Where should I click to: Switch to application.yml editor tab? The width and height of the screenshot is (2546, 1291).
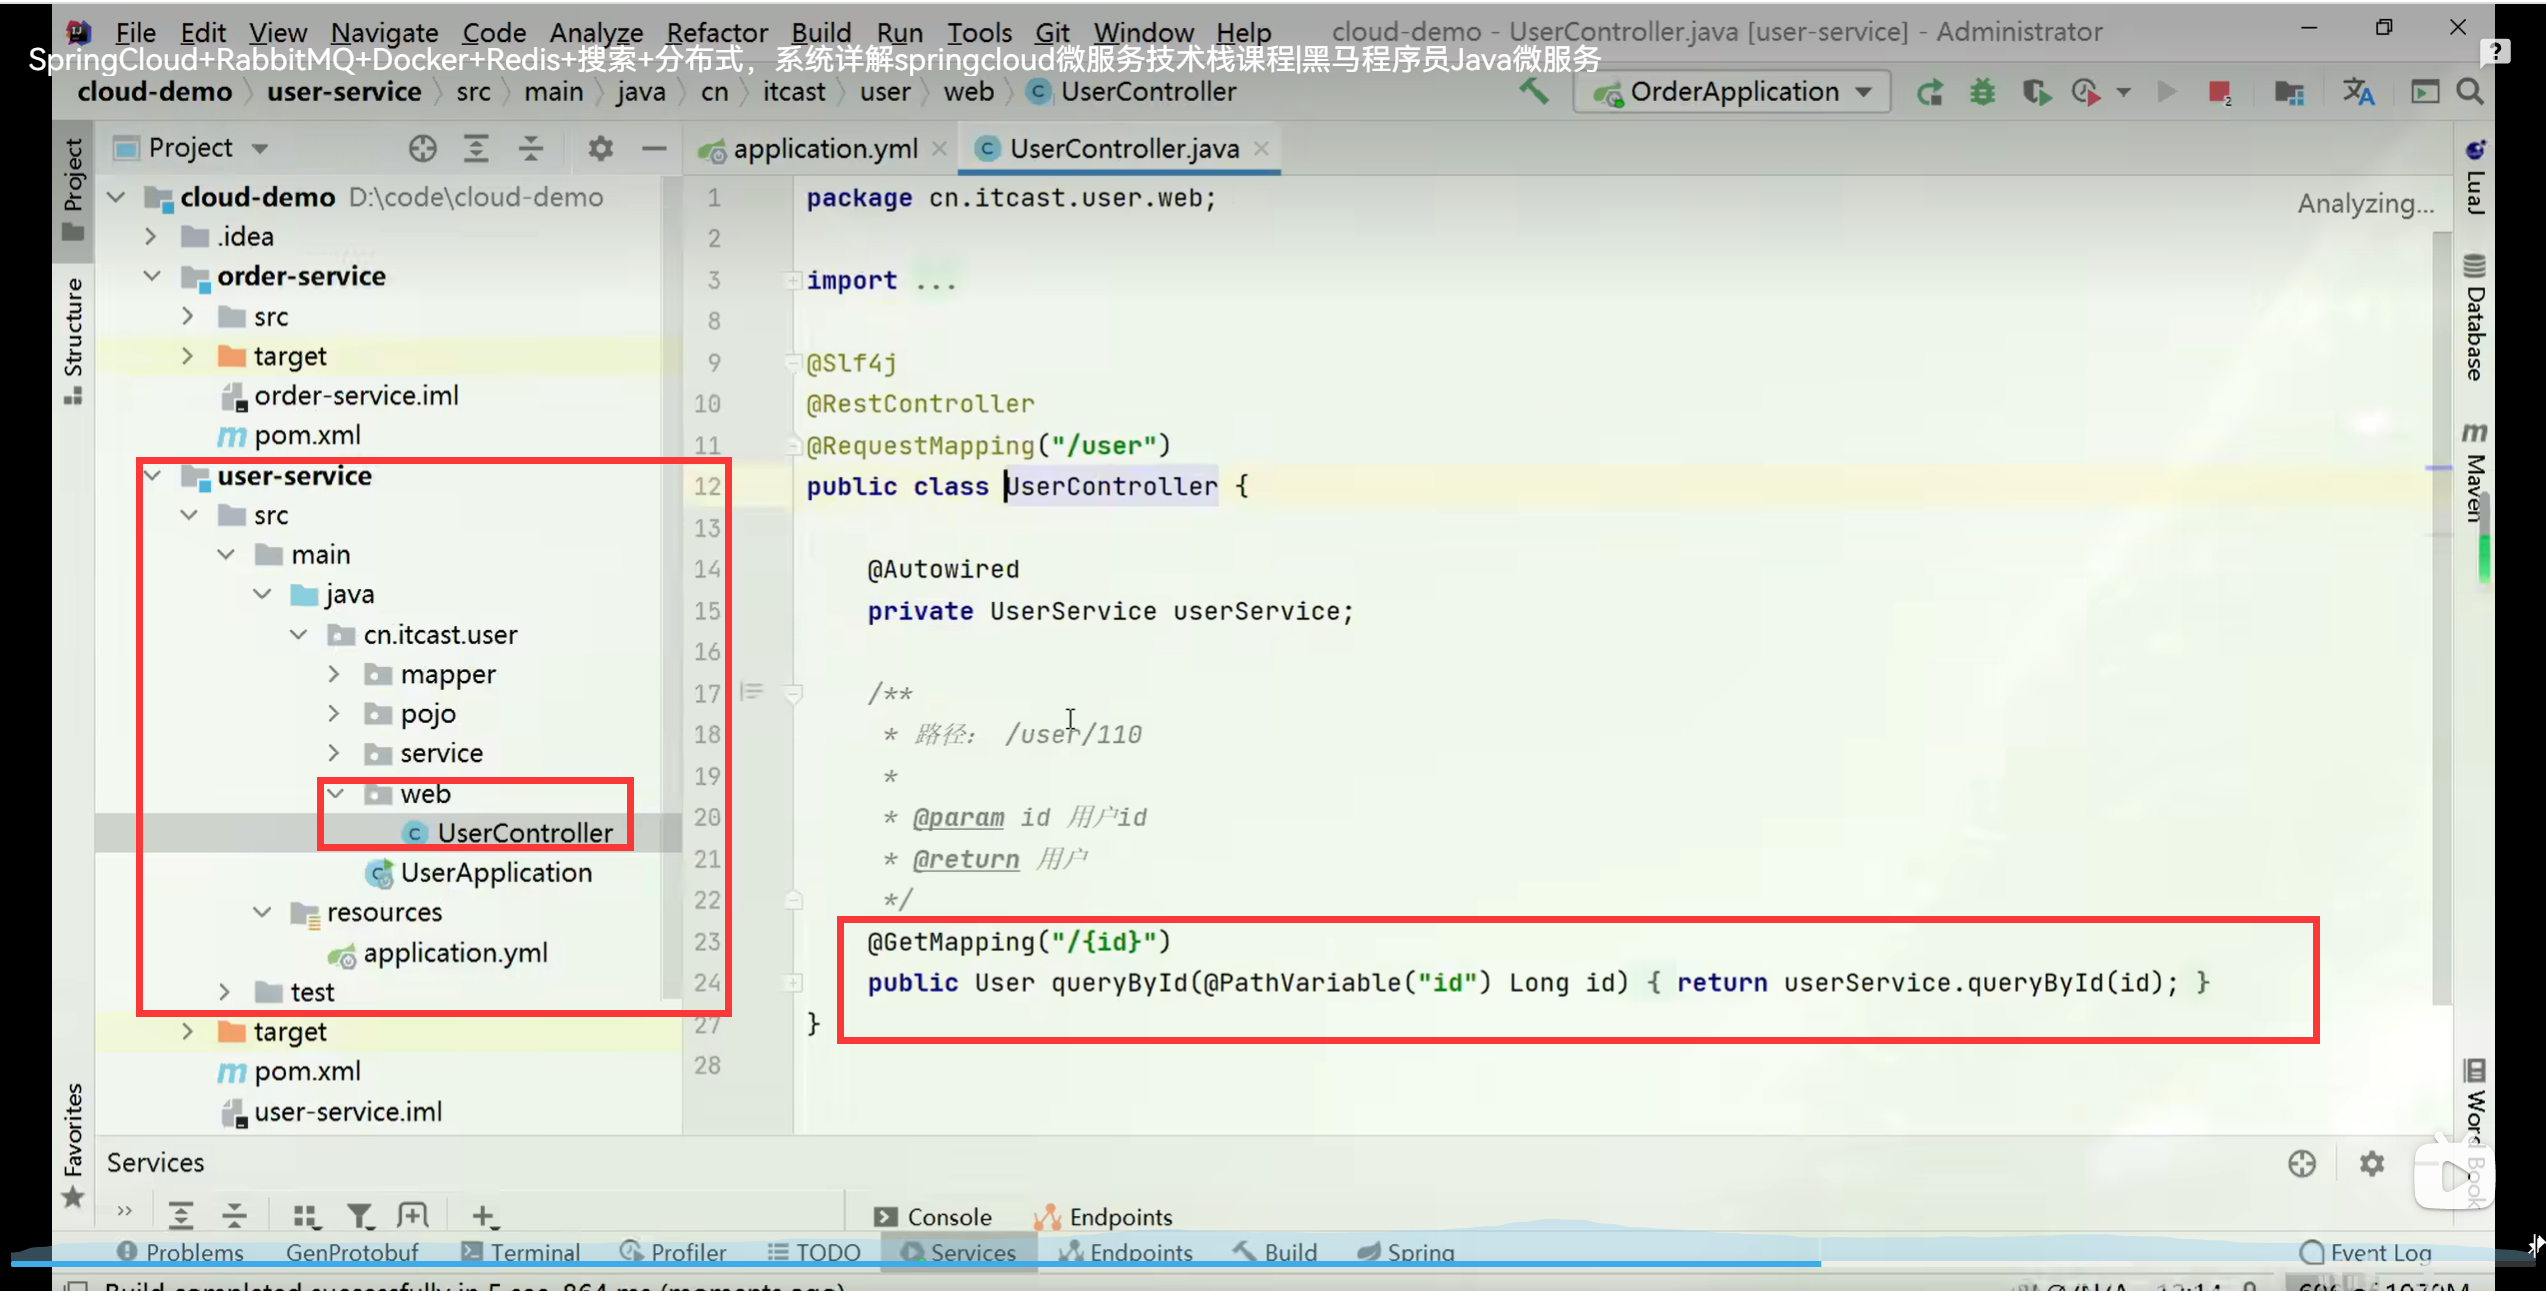pos(824,149)
